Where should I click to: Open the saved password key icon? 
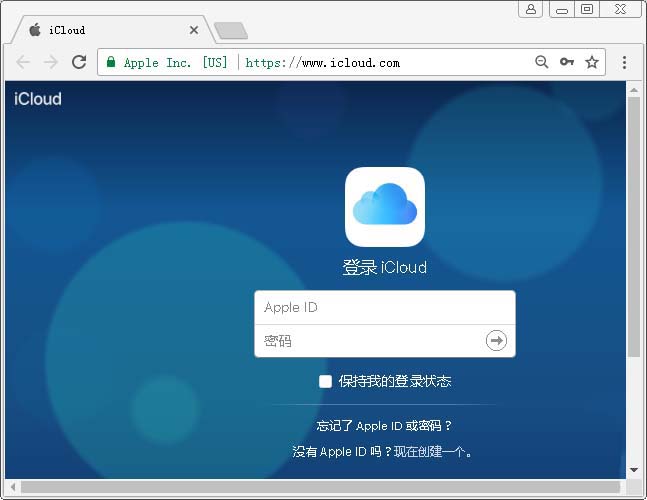tap(567, 62)
